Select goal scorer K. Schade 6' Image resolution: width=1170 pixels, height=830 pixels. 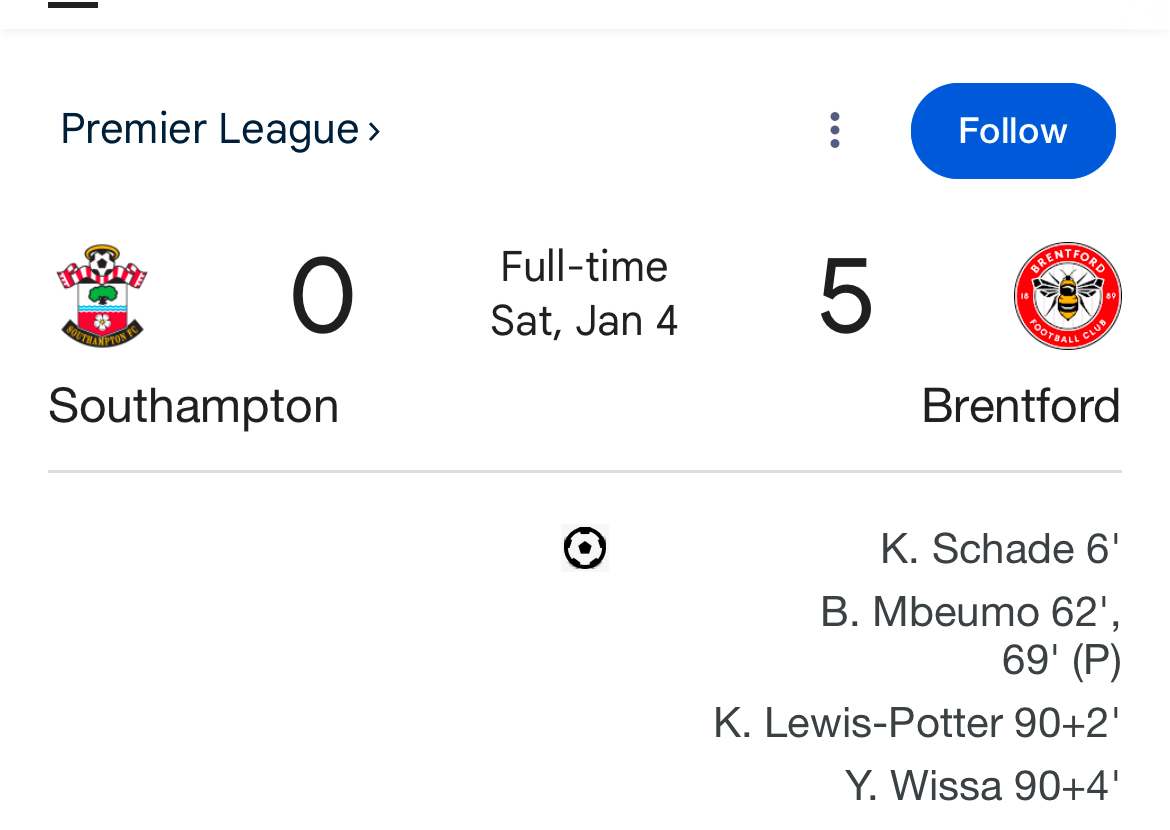point(999,549)
